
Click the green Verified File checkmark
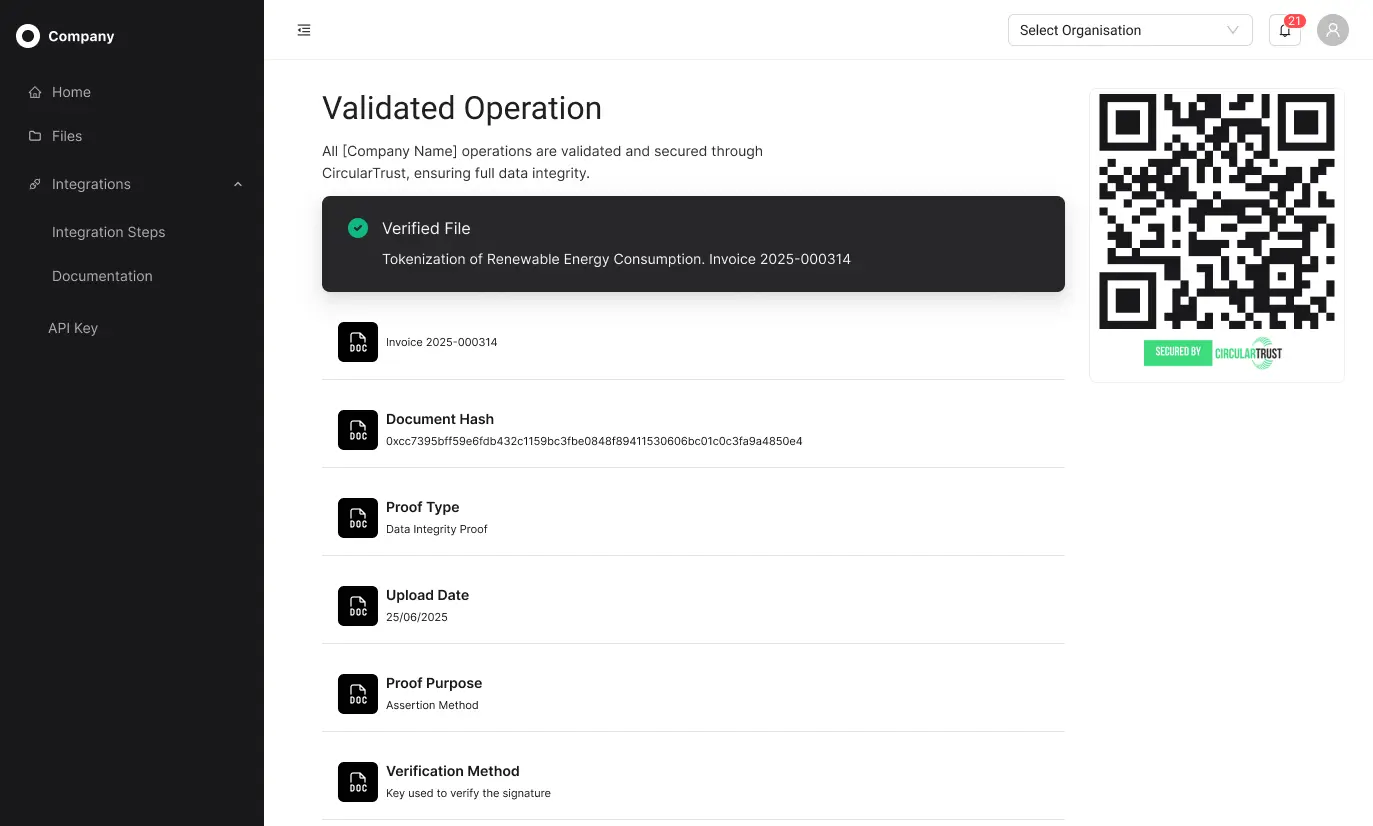coord(357,228)
